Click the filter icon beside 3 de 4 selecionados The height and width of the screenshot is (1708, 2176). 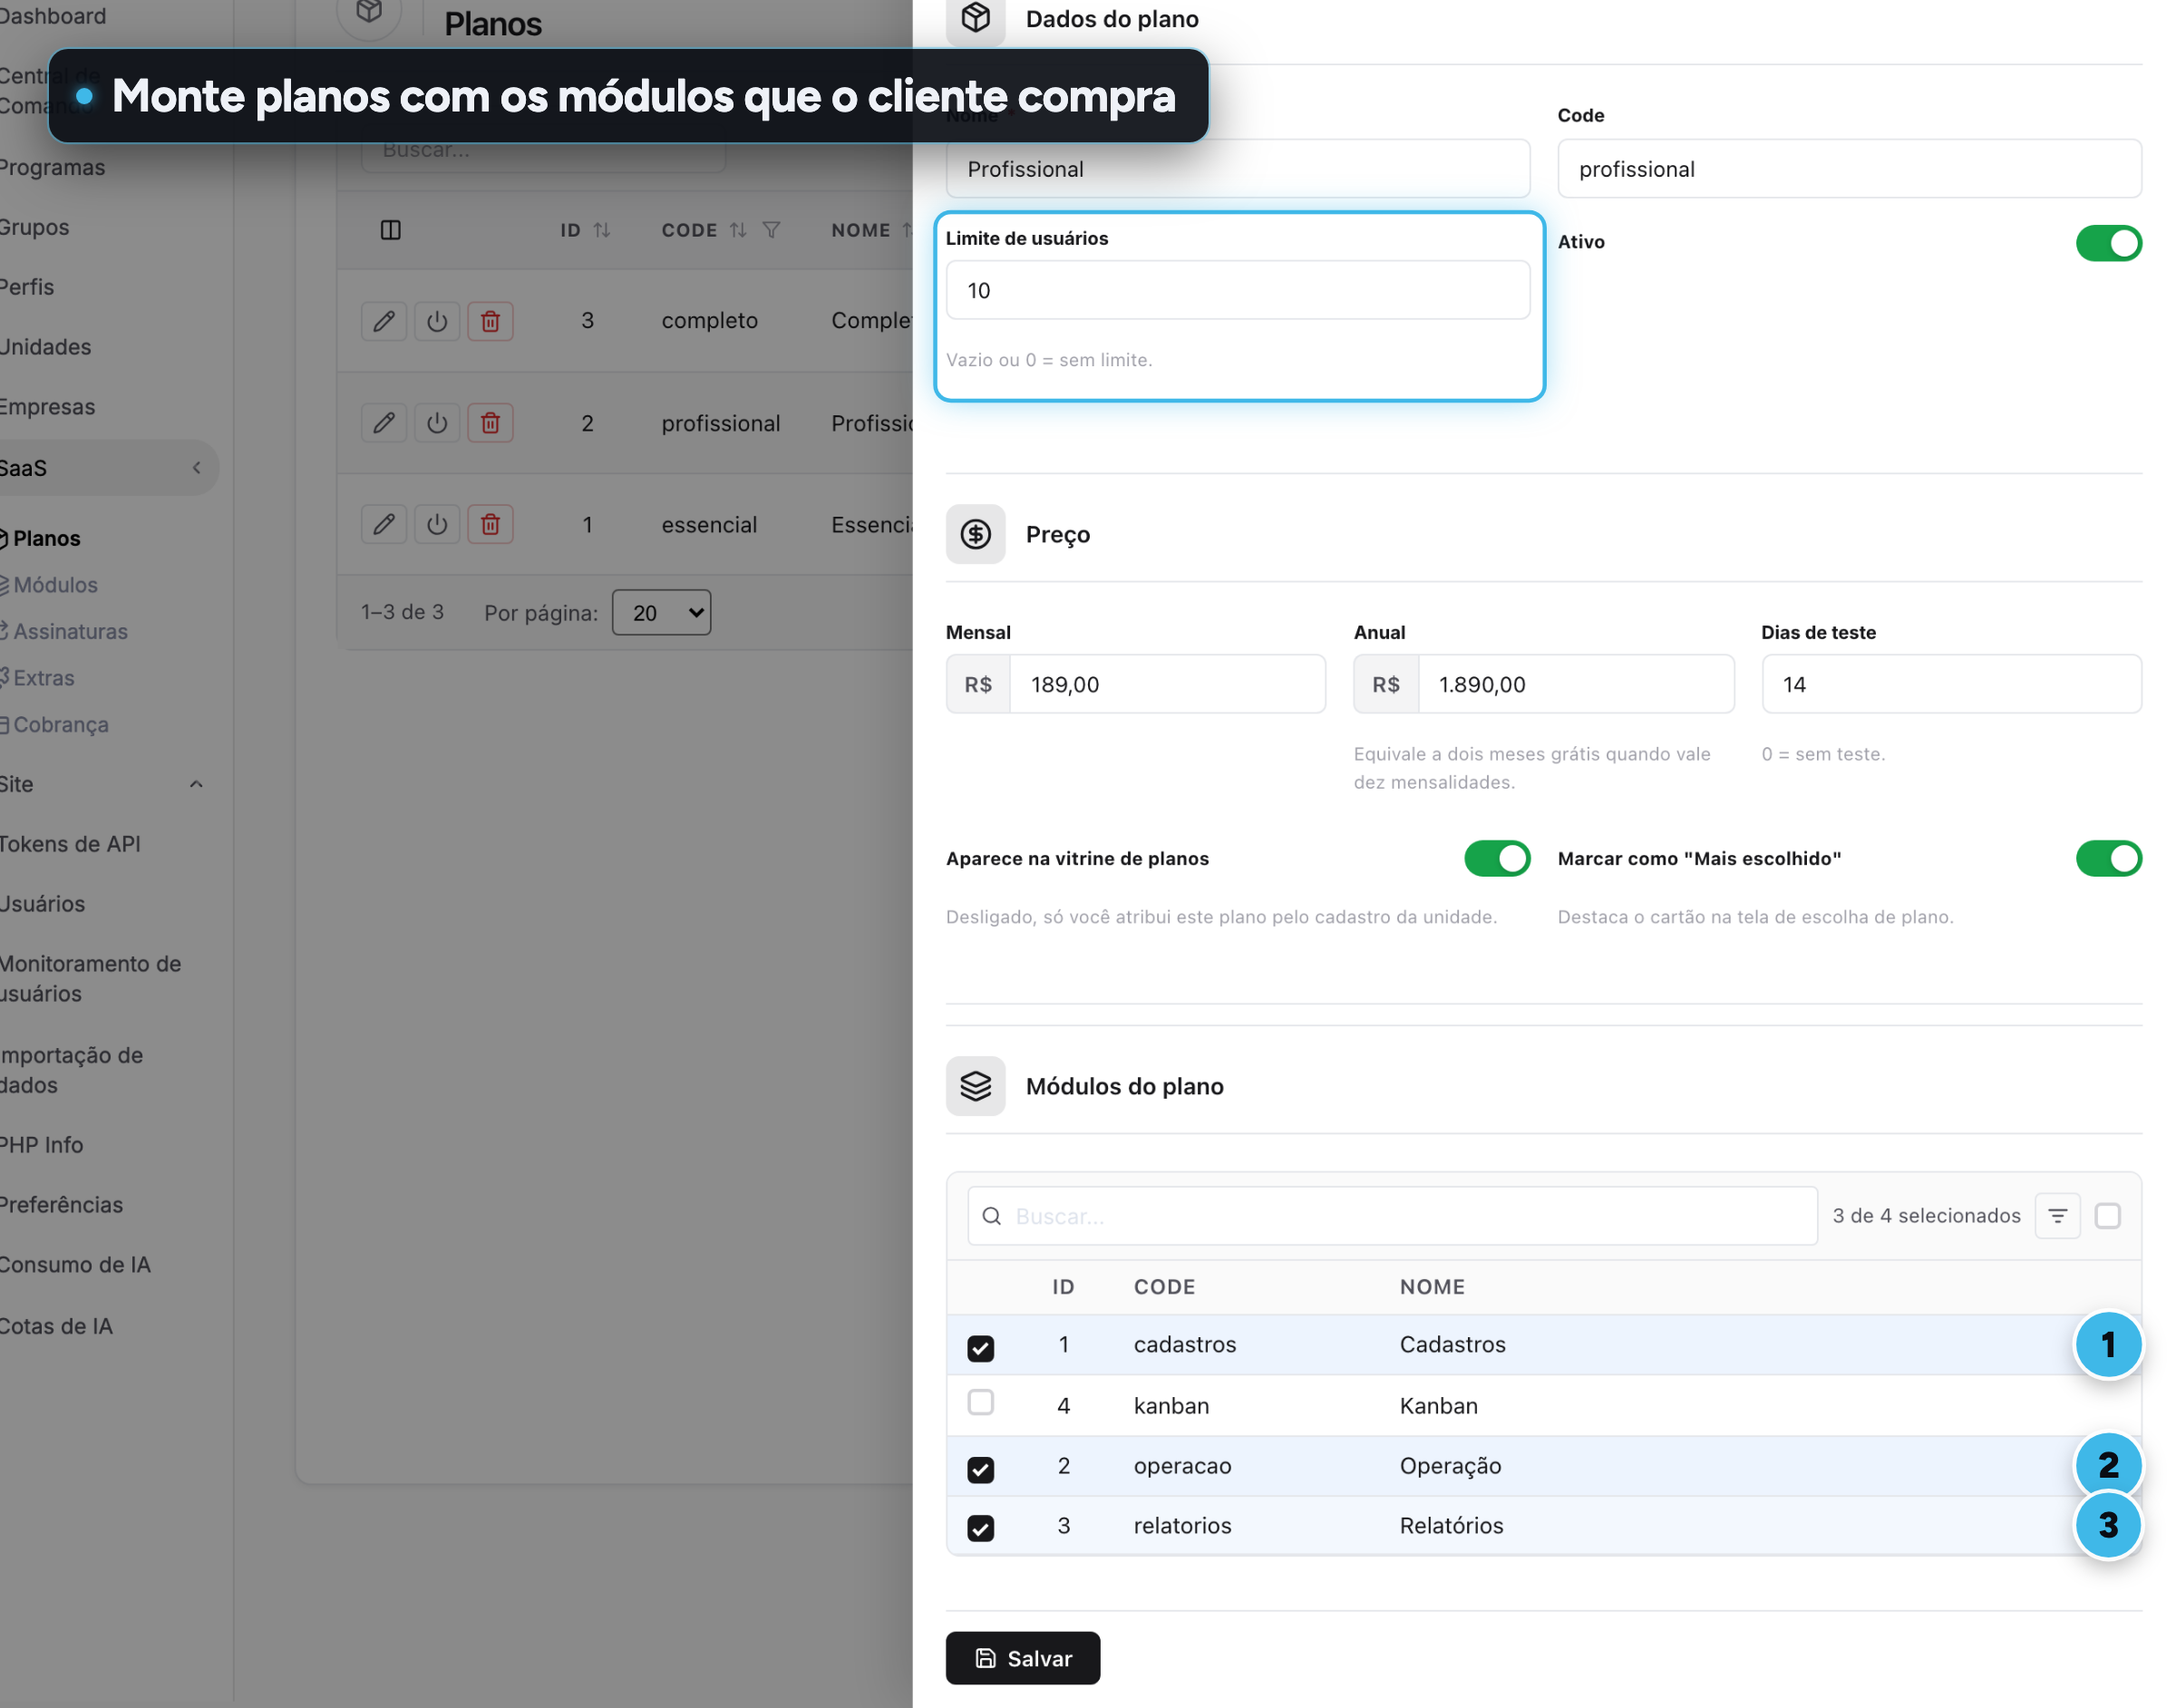2057,1216
